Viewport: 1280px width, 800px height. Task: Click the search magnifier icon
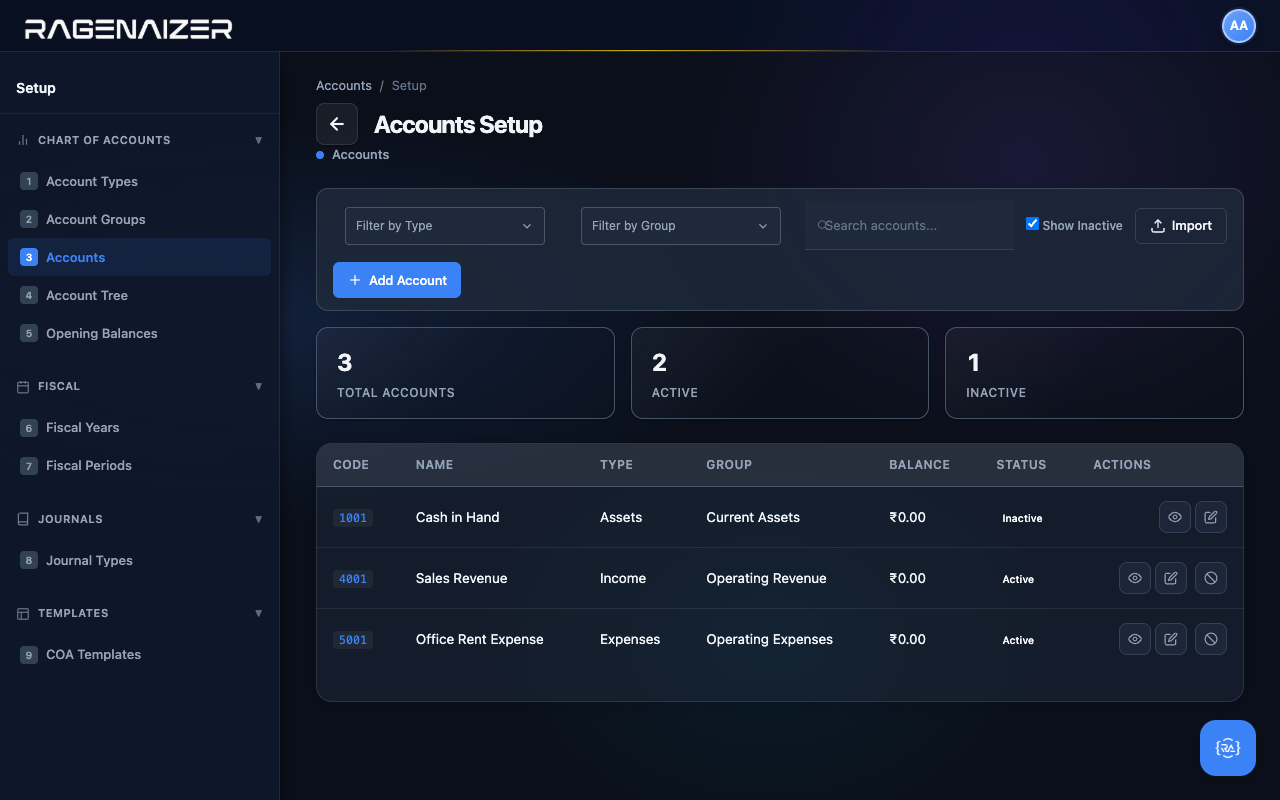click(x=822, y=226)
